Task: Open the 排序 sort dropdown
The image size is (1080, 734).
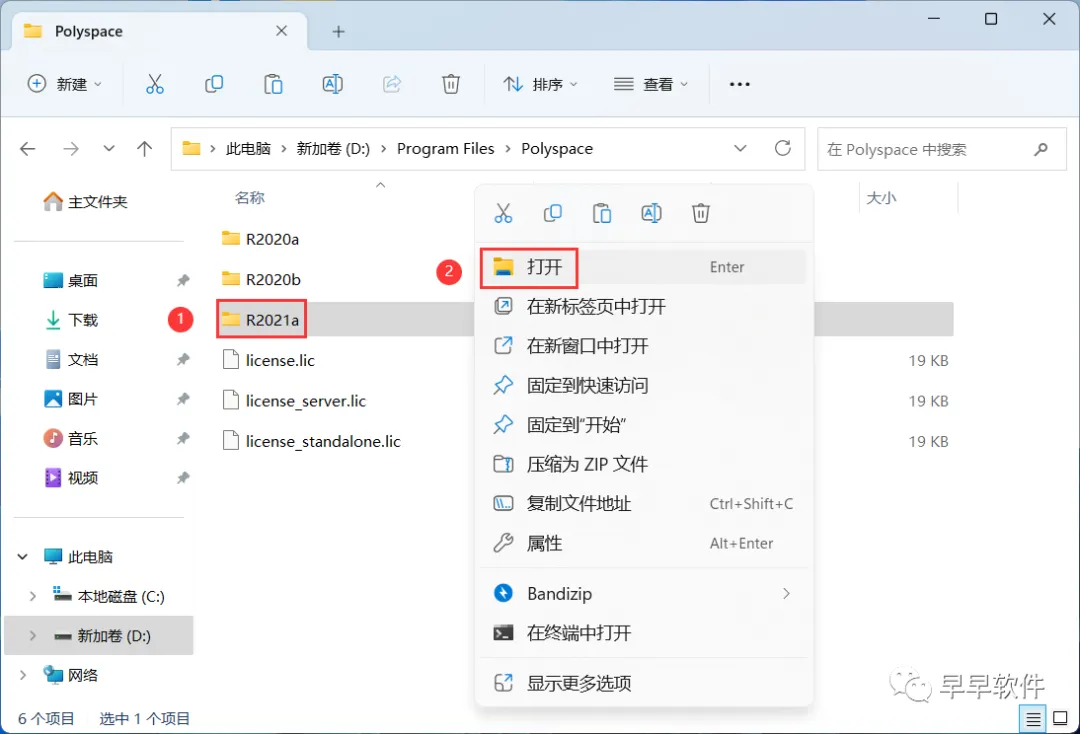Action: click(x=541, y=84)
